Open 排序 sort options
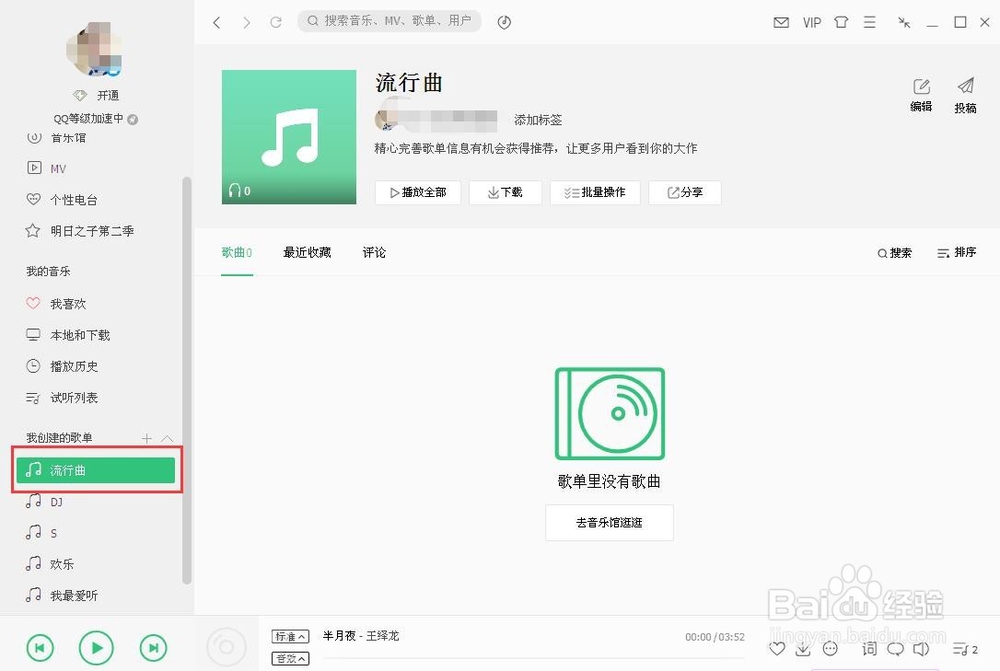This screenshot has height=671, width=1000. pyautogui.click(x=956, y=253)
